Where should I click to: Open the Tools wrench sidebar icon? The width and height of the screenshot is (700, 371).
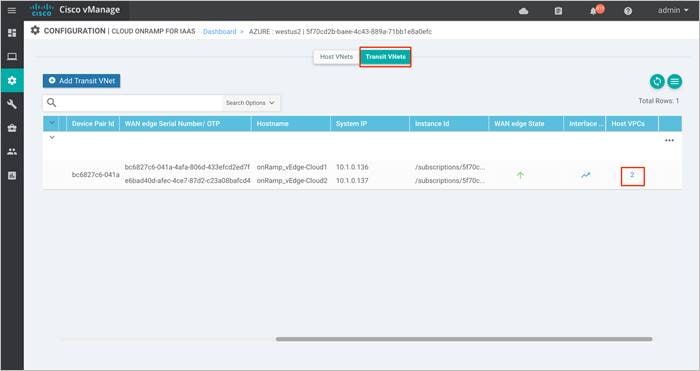pos(12,104)
